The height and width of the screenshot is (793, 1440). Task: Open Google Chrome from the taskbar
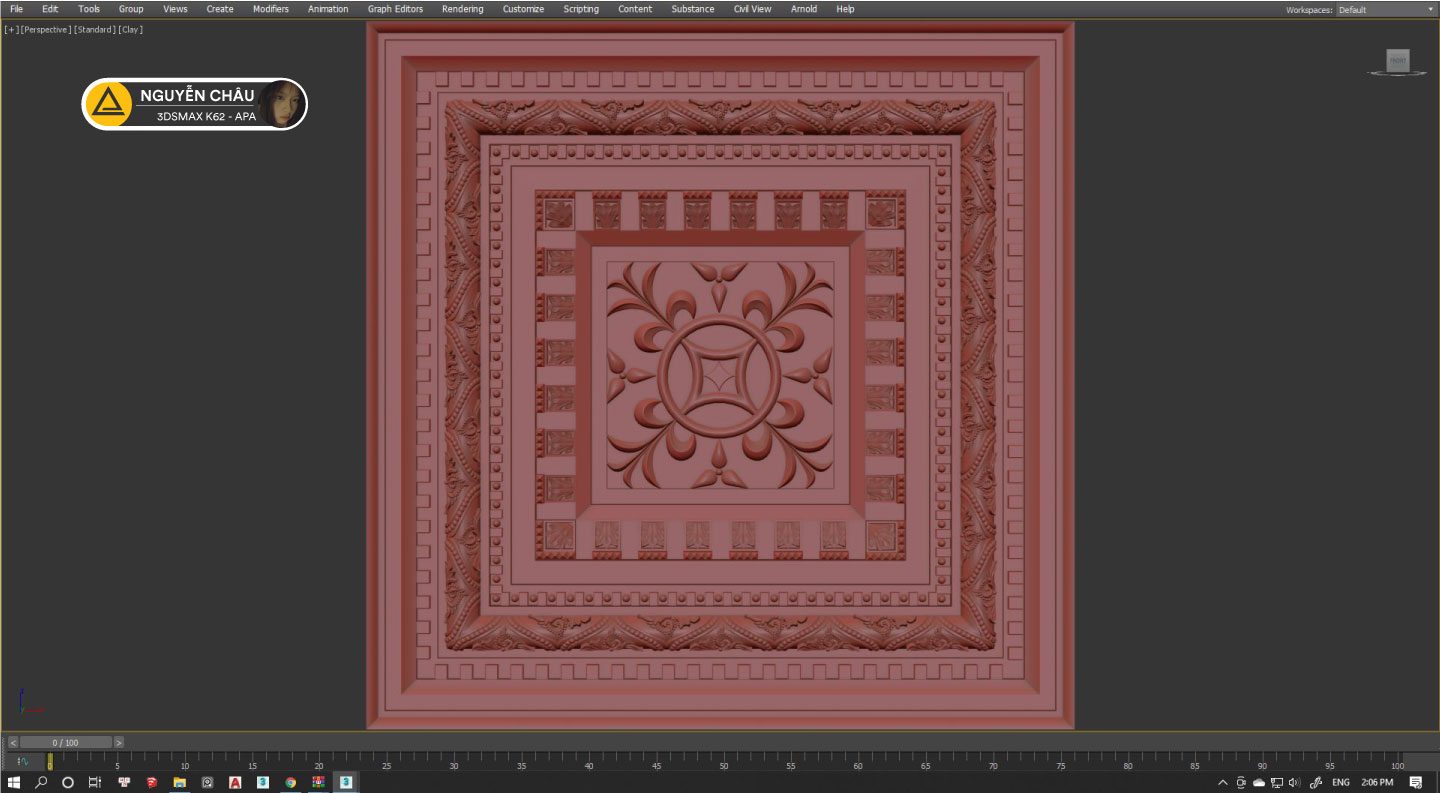tap(291, 782)
